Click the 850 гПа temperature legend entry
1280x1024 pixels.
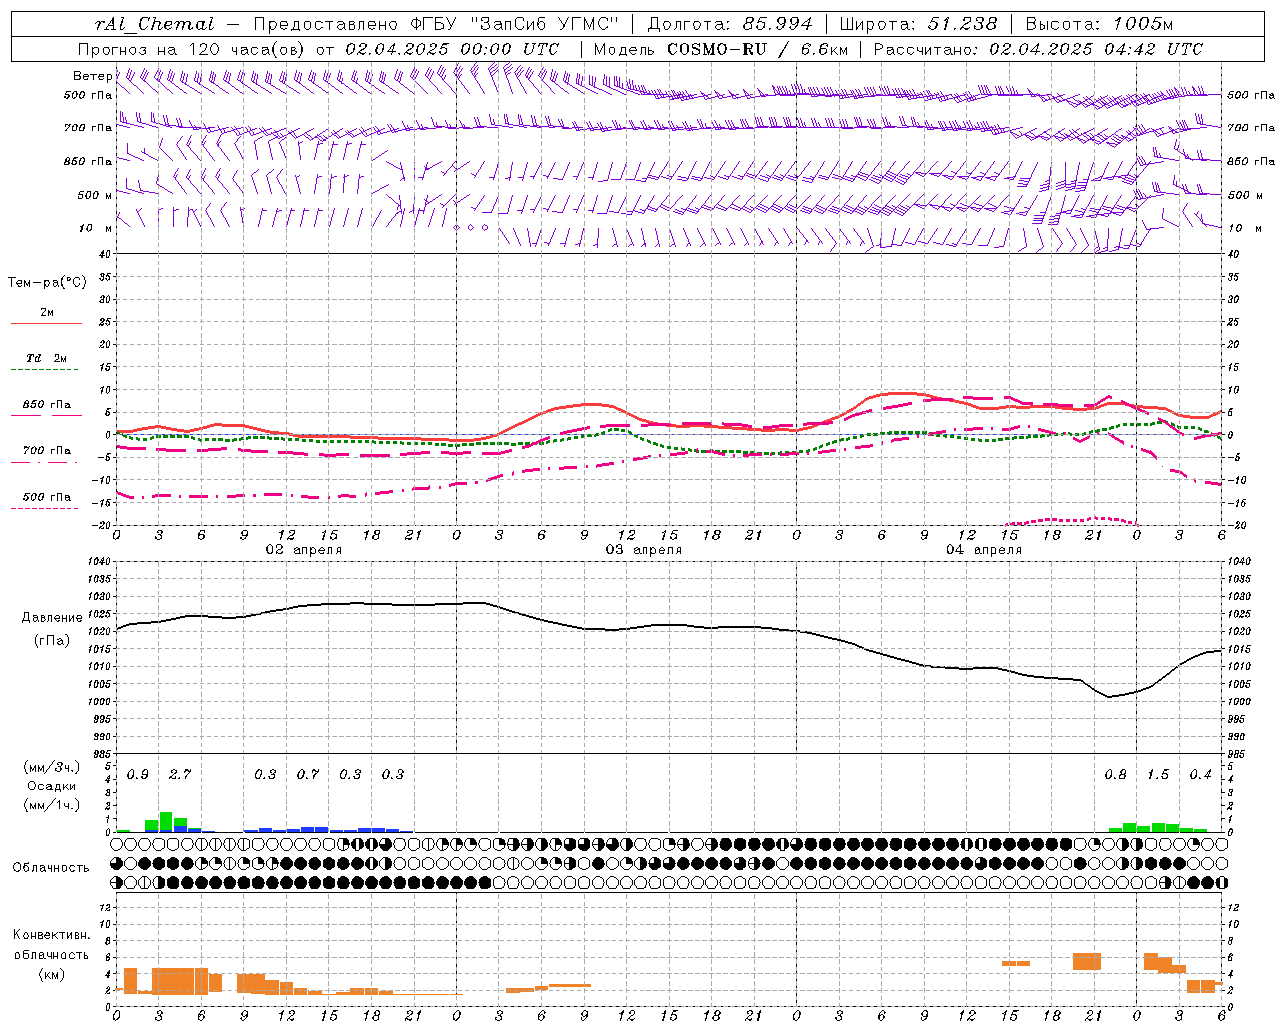click(x=47, y=405)
